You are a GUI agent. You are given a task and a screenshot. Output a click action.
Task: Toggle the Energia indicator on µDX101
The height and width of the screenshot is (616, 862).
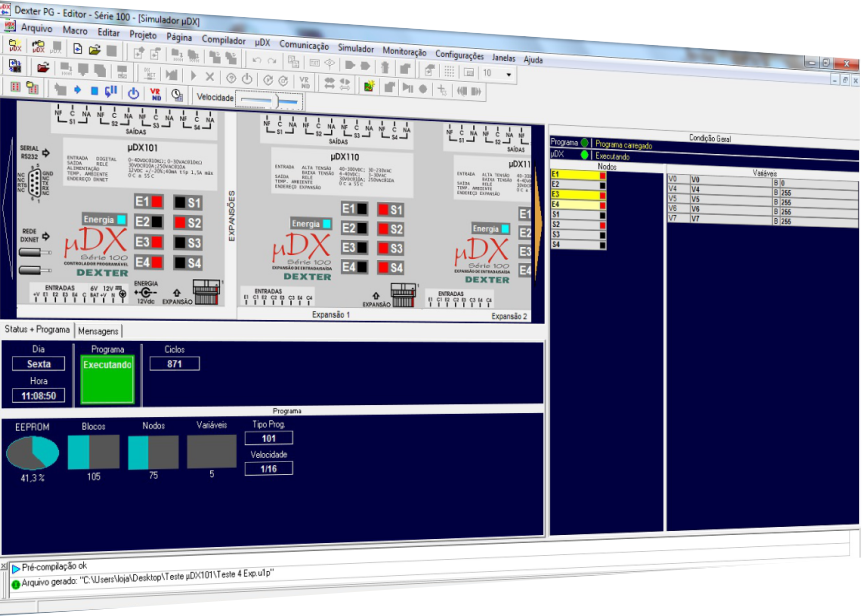pyautogui.click(x=104, y=219)
